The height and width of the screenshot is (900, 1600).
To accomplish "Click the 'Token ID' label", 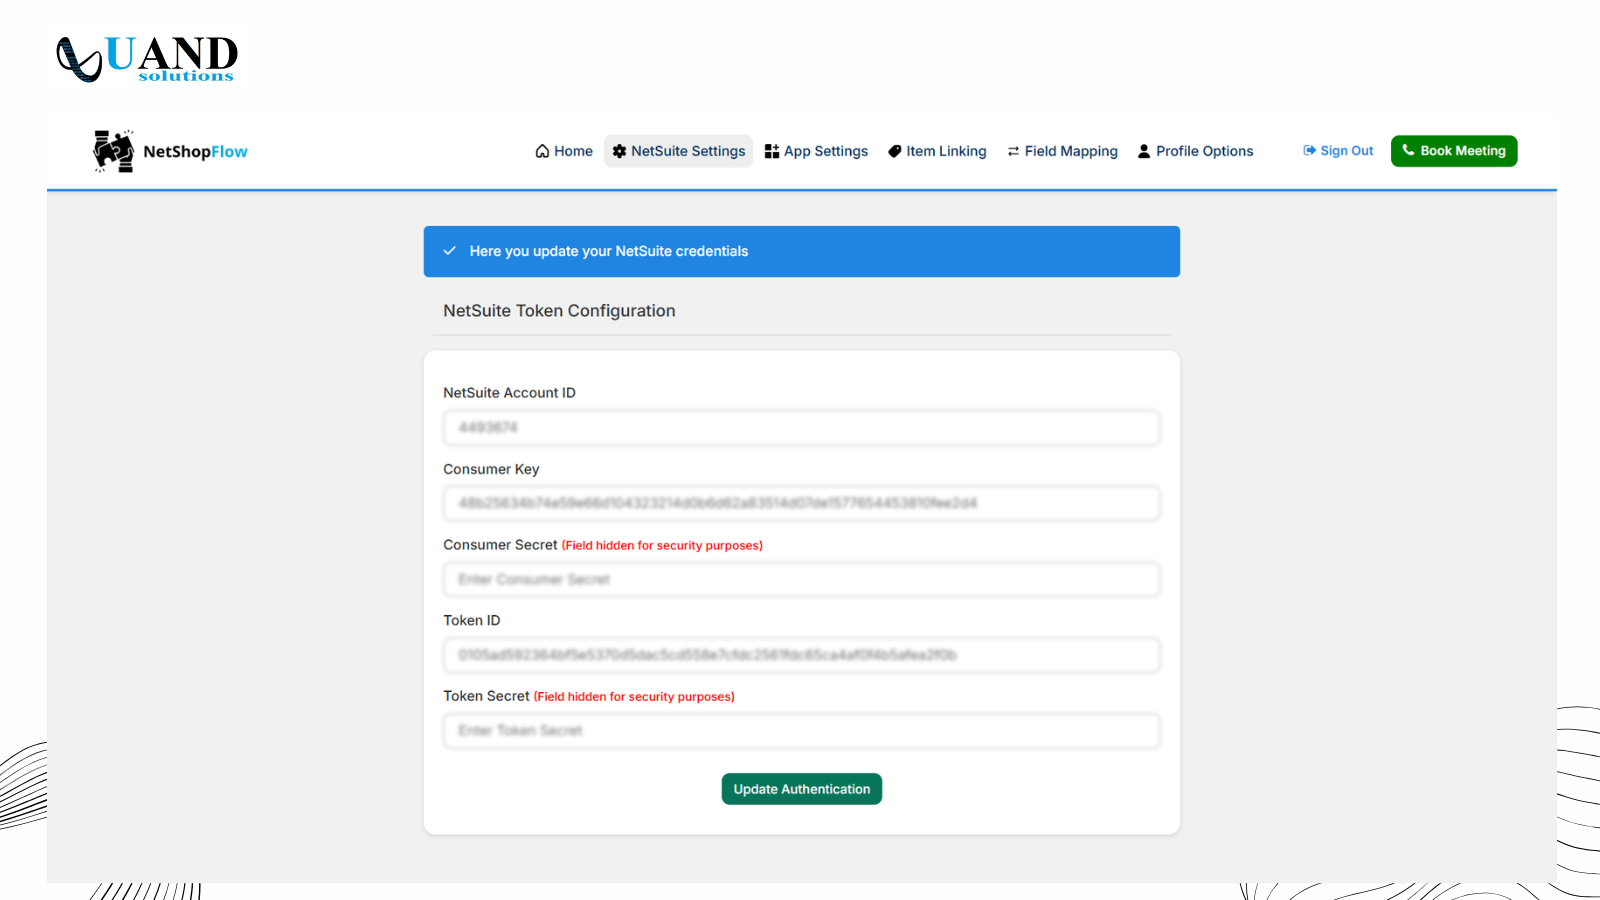I will coord(472,620).
